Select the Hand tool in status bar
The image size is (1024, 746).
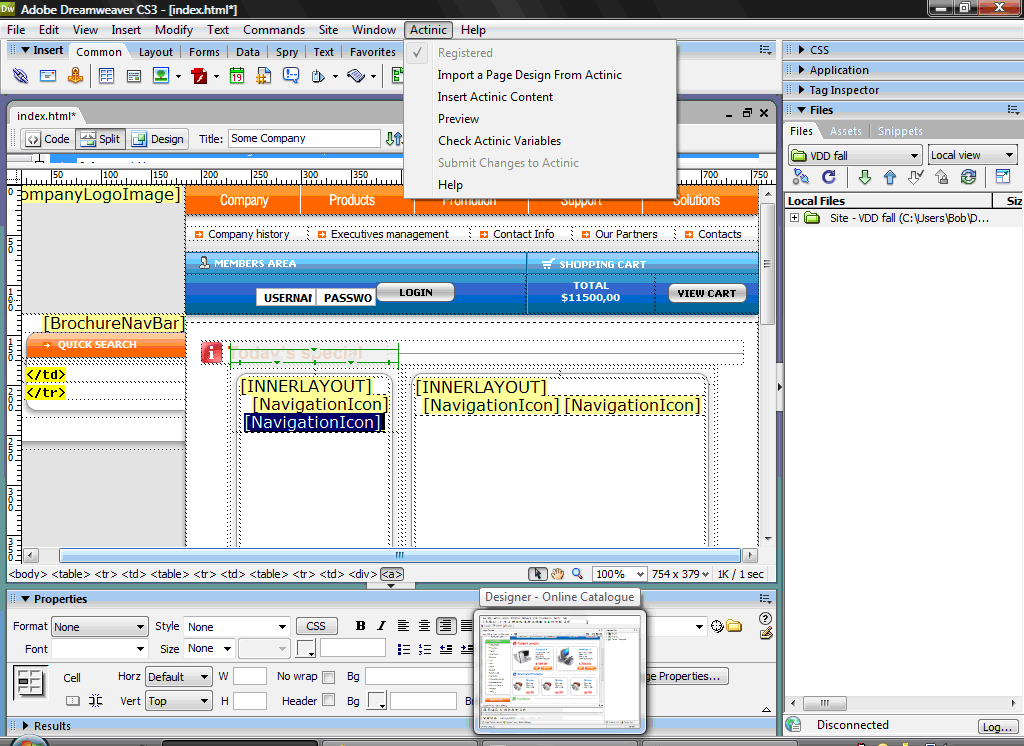[x=558, y=574]
